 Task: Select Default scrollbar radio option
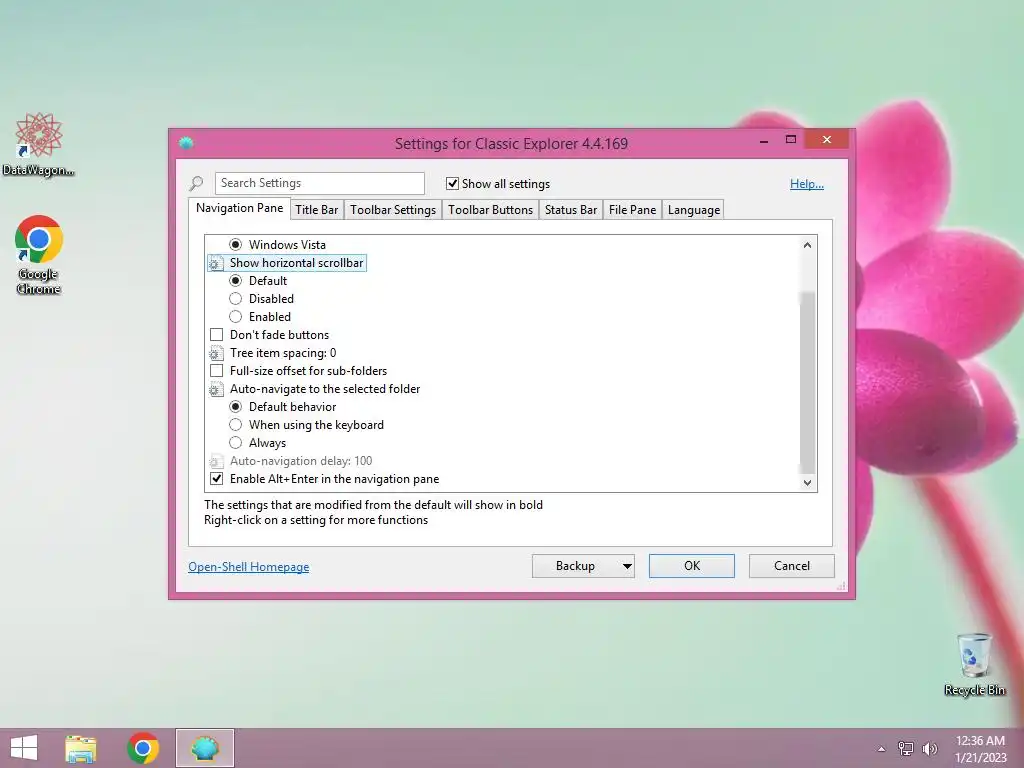236,281
